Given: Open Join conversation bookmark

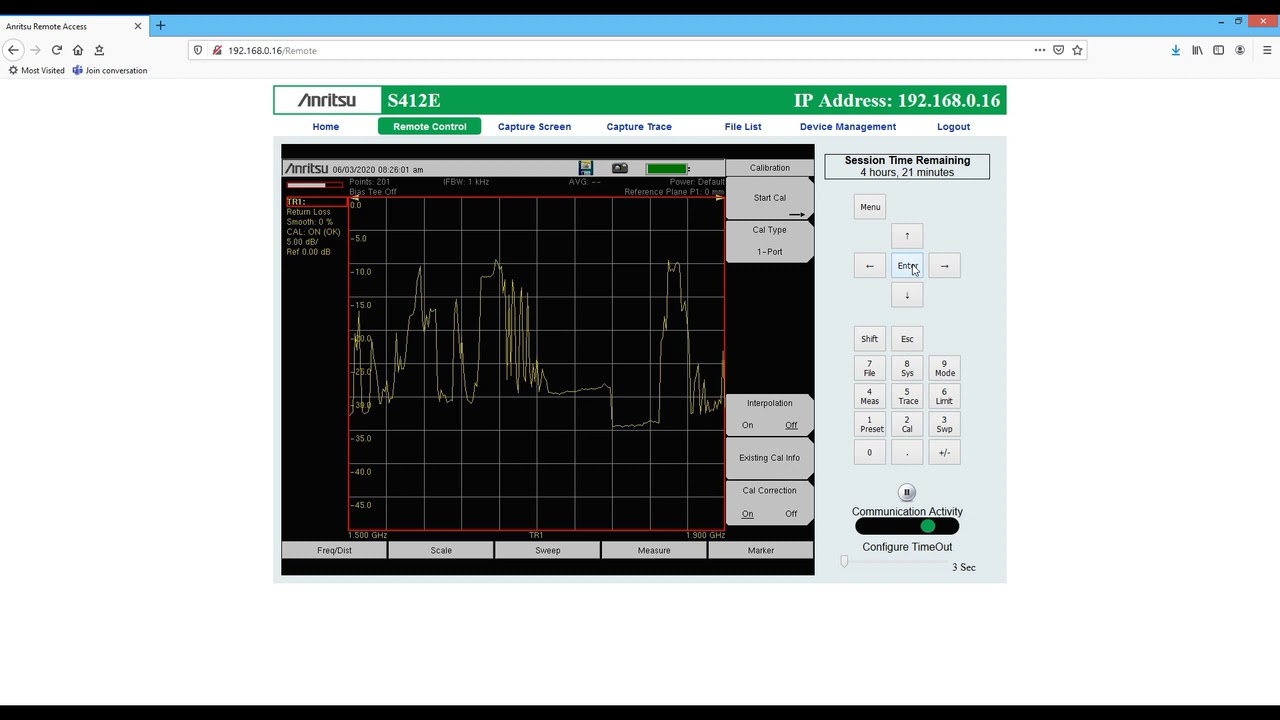Looking at the screenshot, I should click(110, 71).
